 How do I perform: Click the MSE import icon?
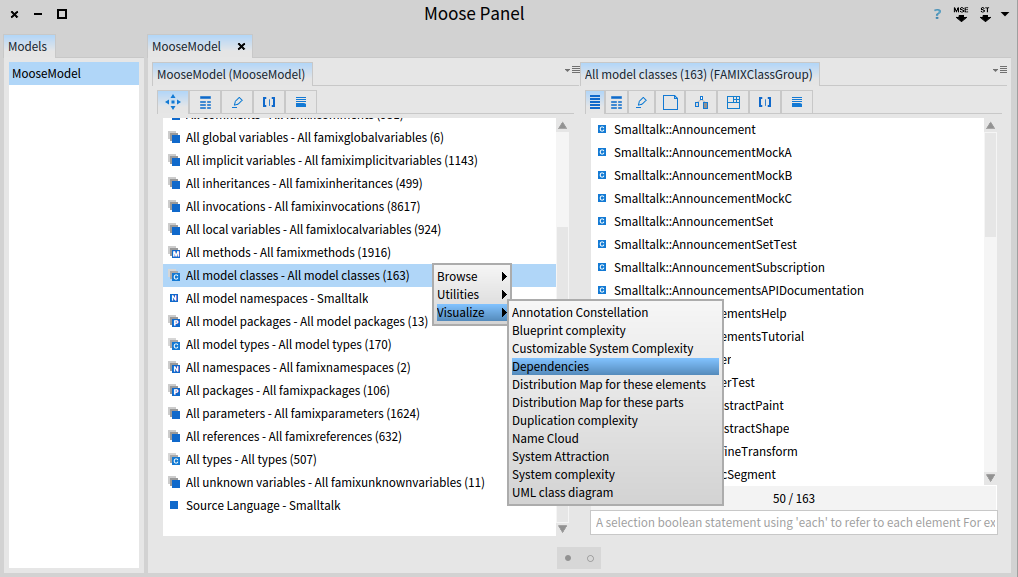pos(961,14)
